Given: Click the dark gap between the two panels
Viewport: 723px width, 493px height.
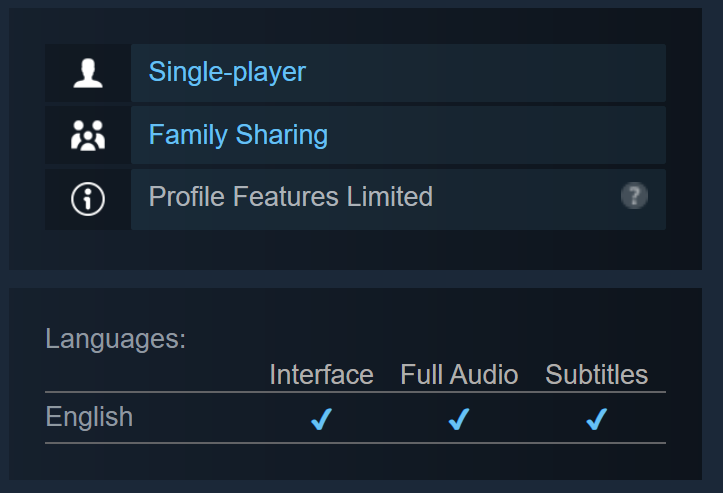Looking at the screenshot, I should click(361, 279).
